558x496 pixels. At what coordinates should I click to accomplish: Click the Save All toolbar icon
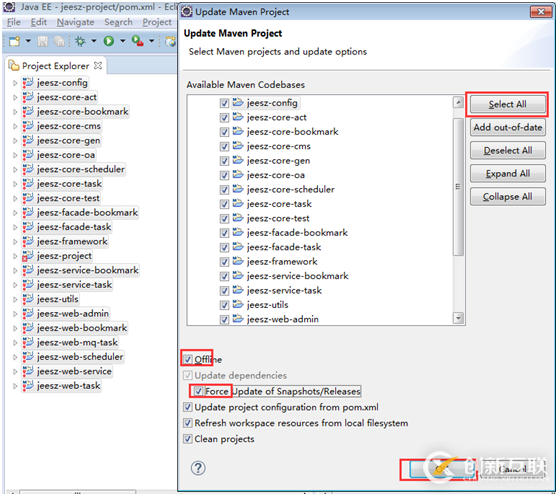[59, 41]
